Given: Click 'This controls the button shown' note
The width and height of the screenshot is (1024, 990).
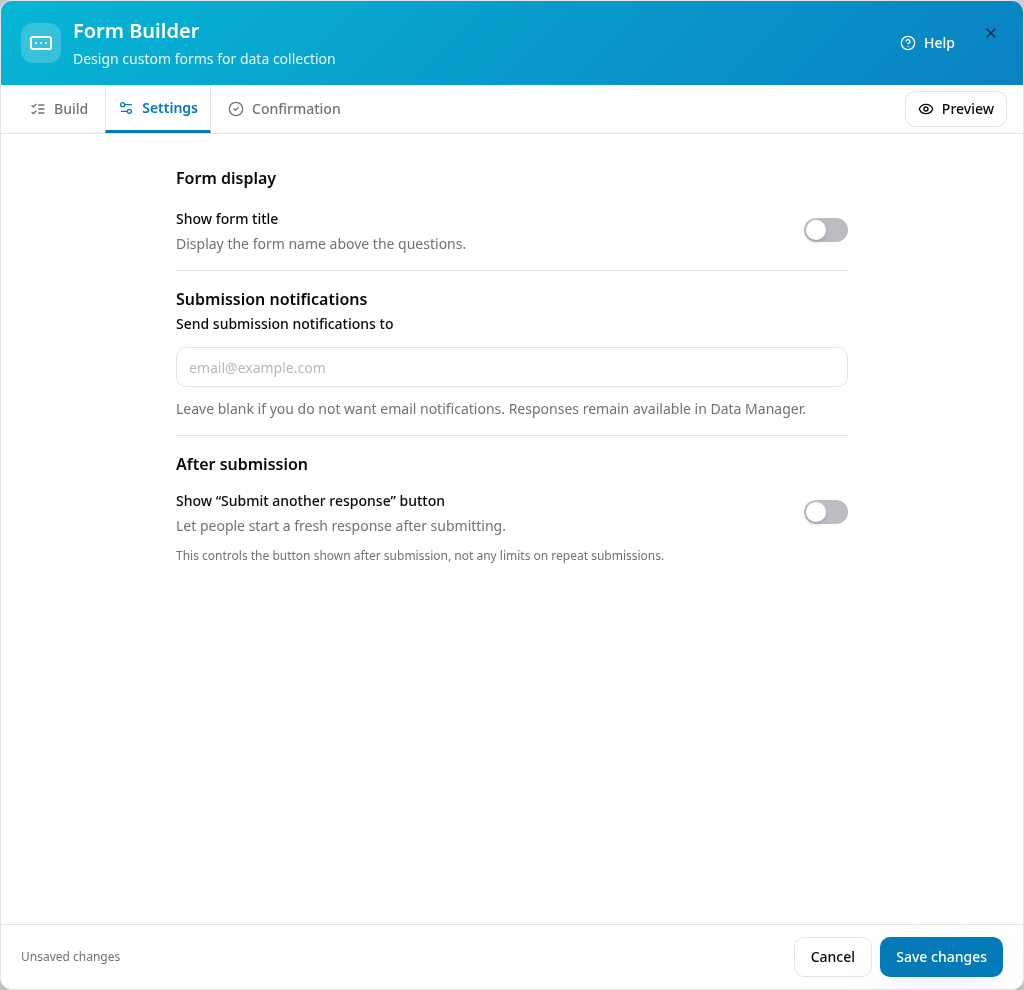Looking at the screenshot, I should (x=420, y=556).
